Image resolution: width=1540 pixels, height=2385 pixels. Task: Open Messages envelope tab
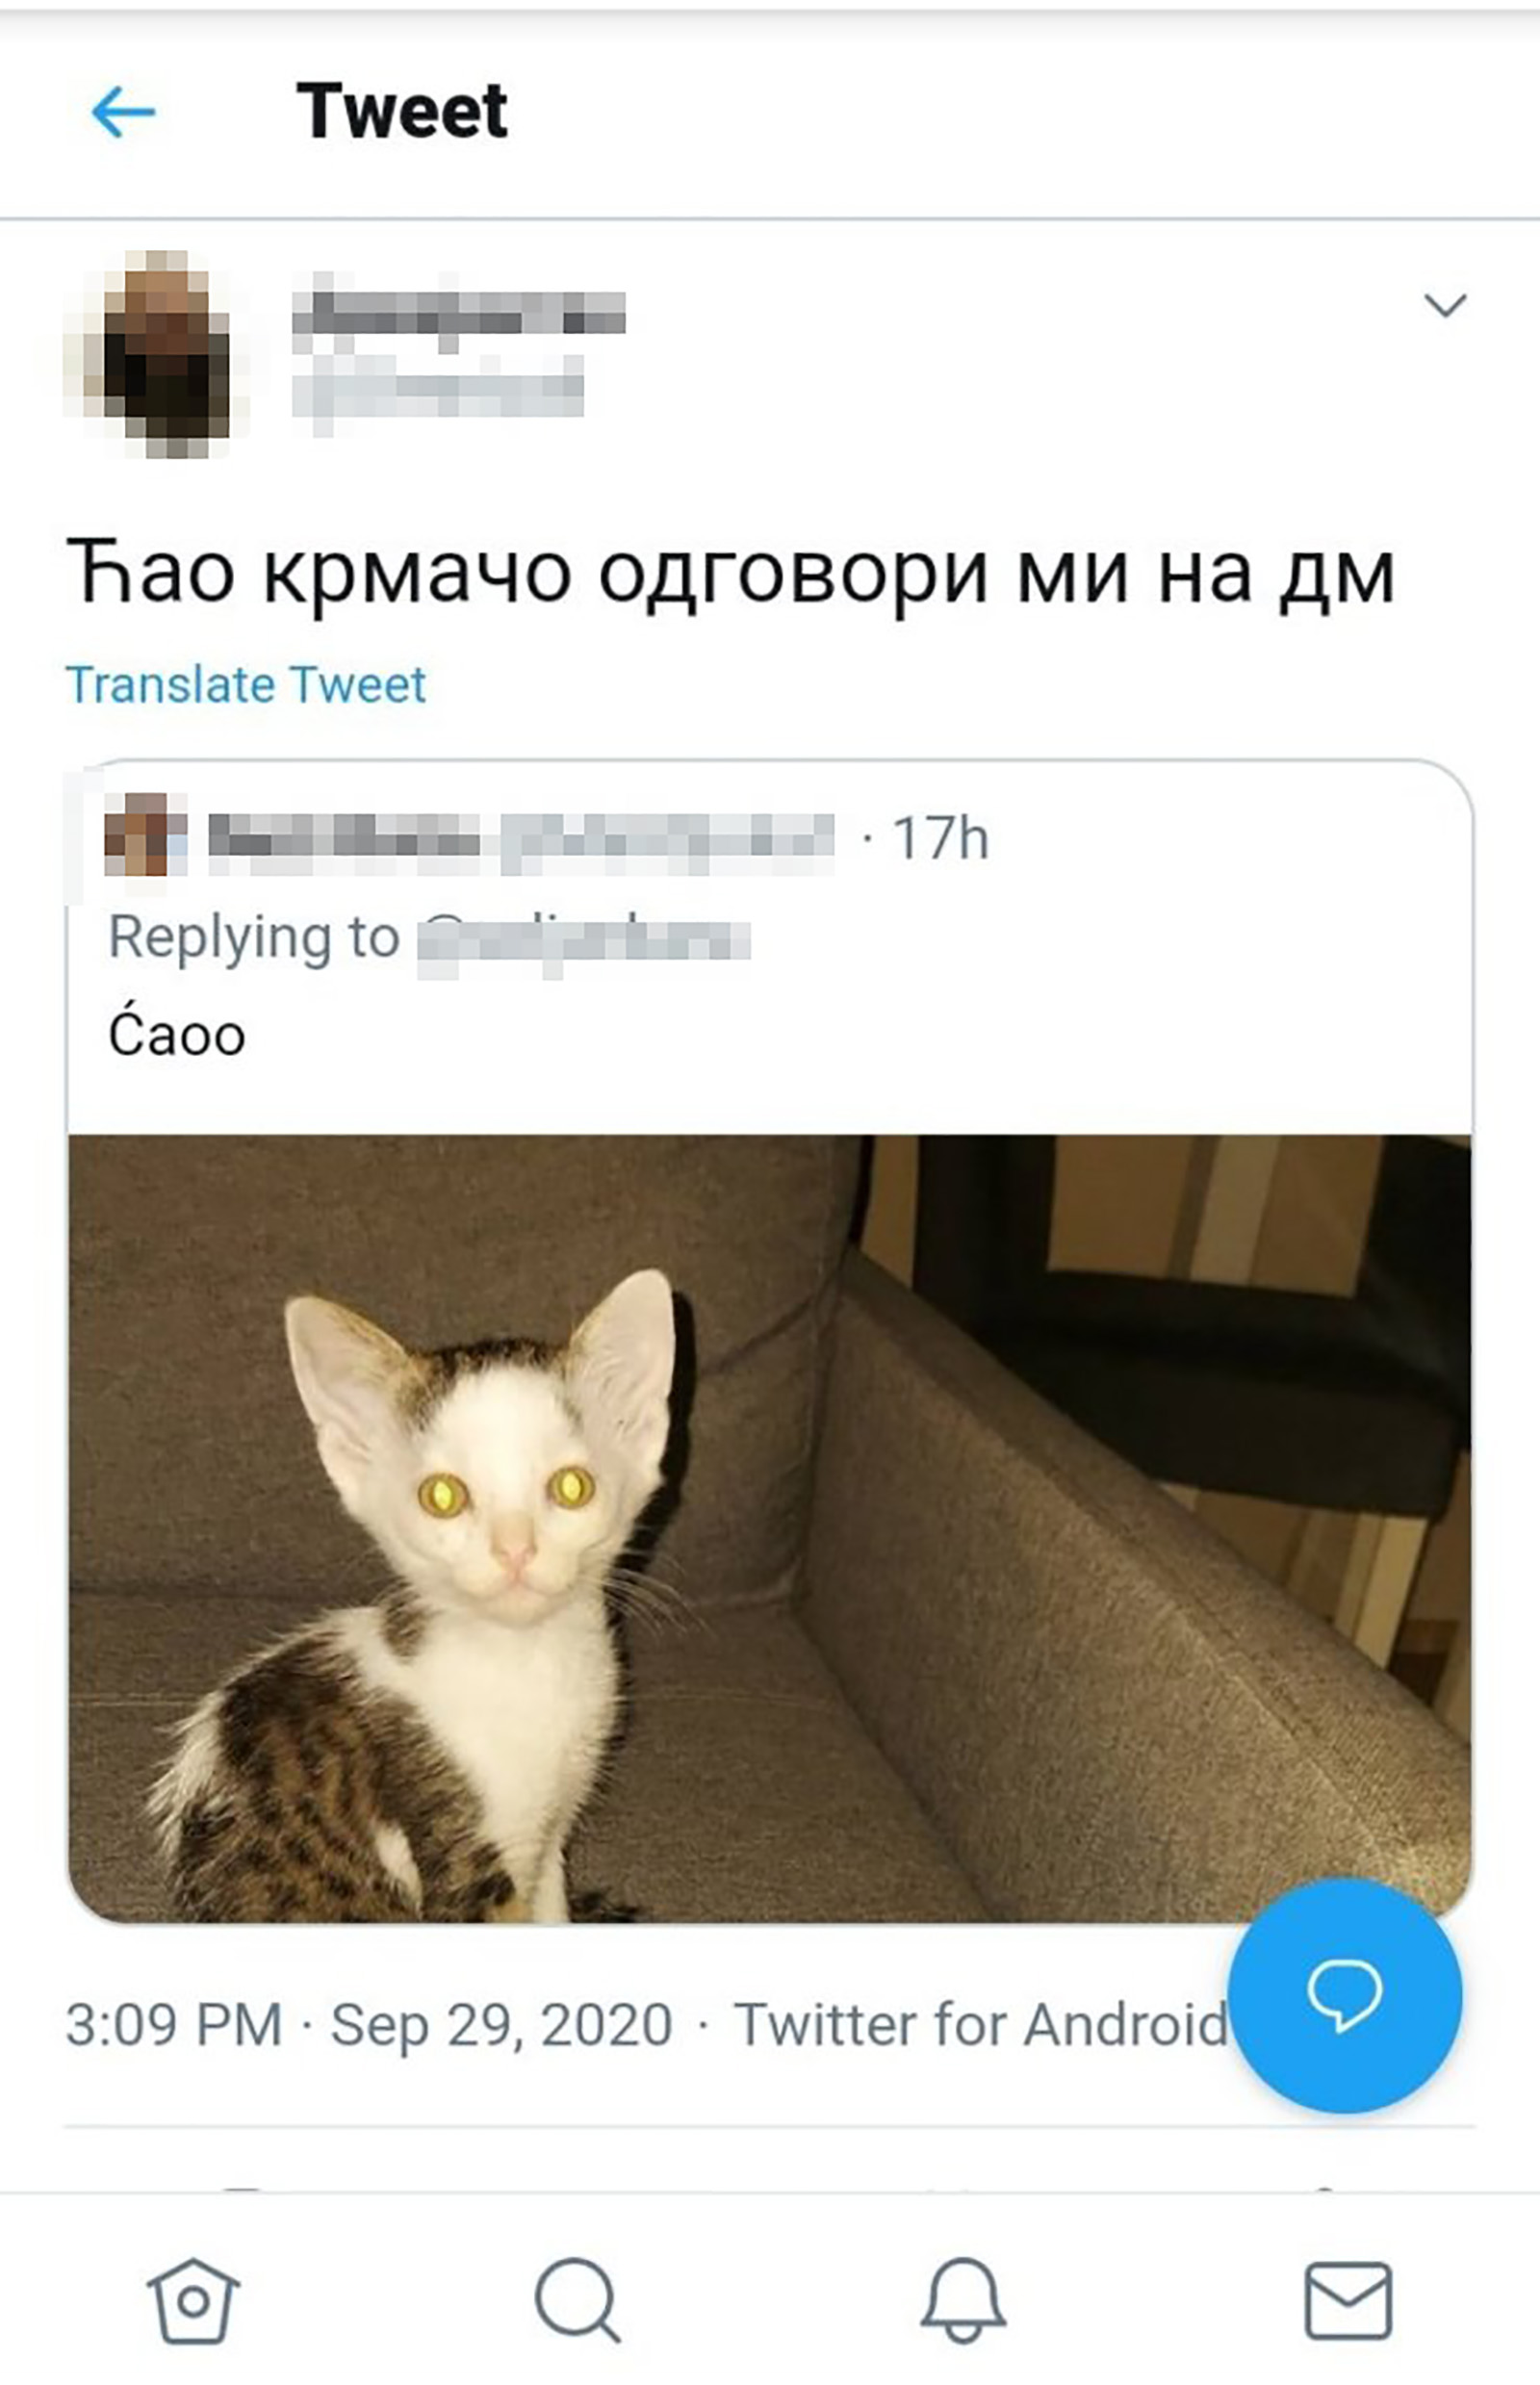coord(1348,2300)
